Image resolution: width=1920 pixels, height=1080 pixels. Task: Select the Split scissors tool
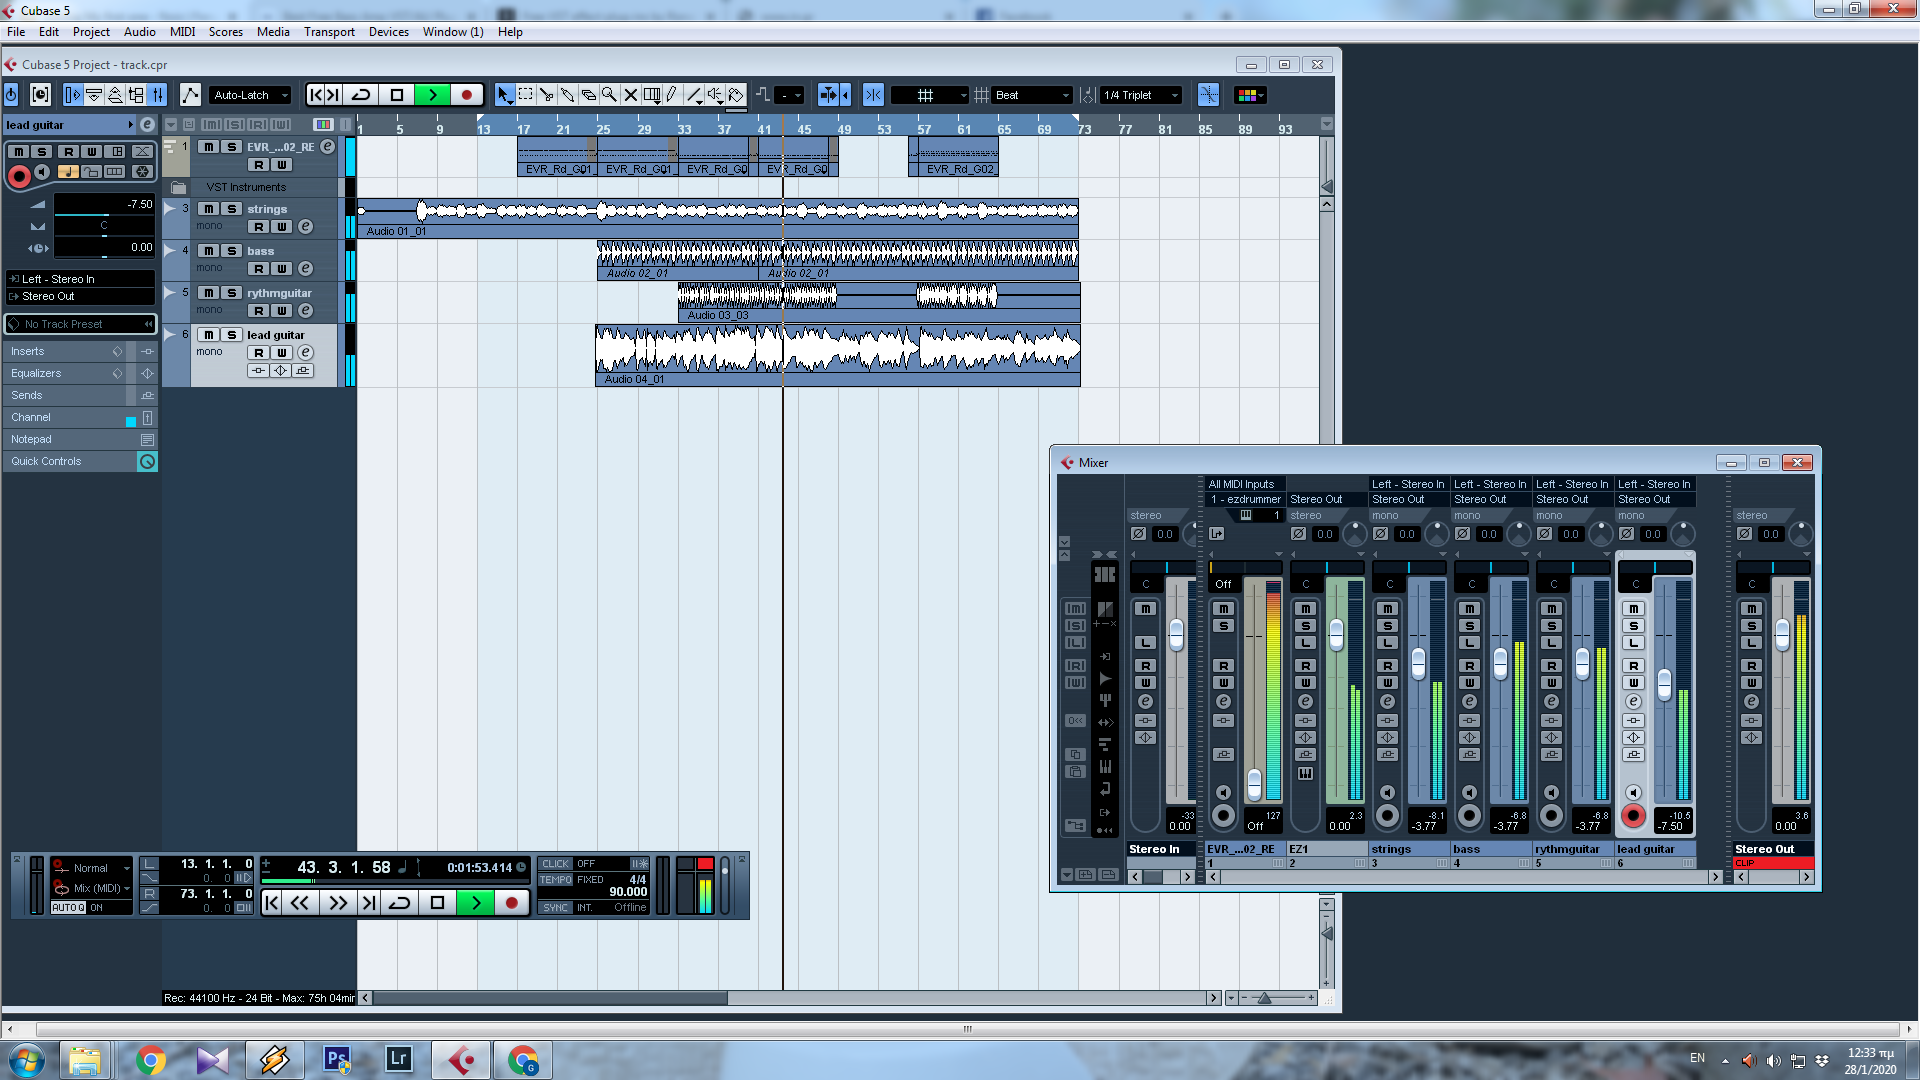546,95
